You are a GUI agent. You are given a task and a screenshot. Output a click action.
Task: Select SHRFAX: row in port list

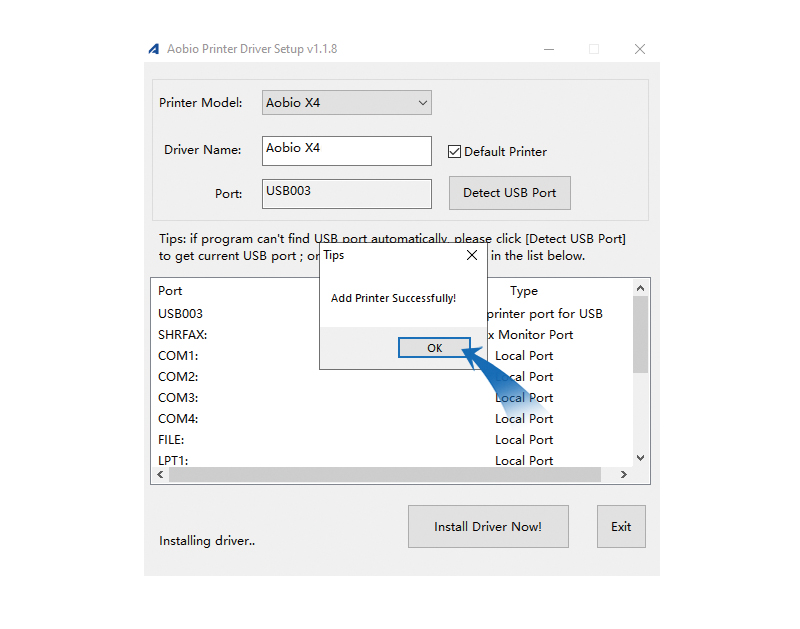click(x=392, y=335)
